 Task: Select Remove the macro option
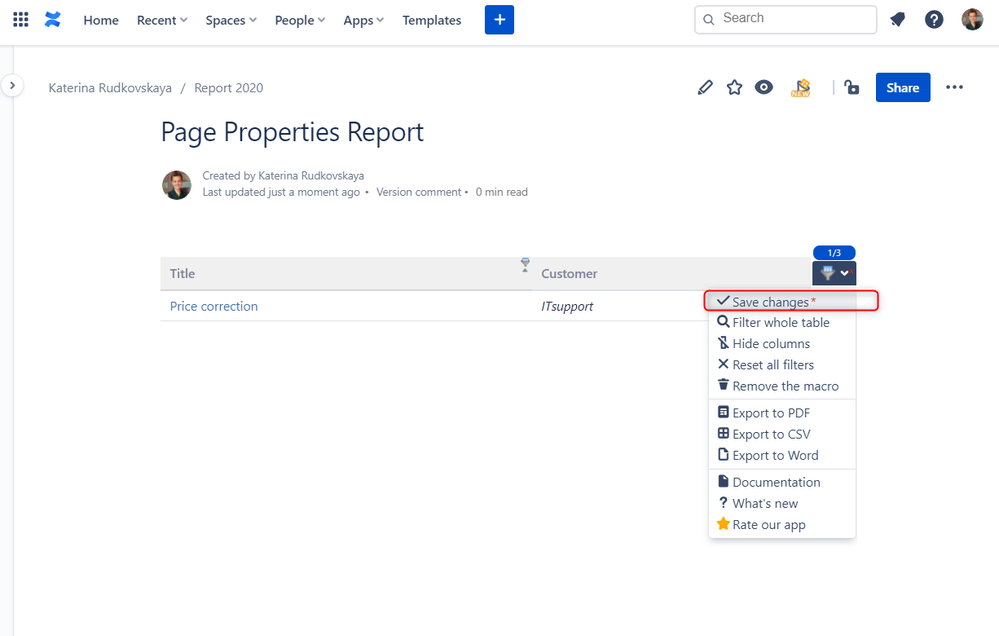782,386
